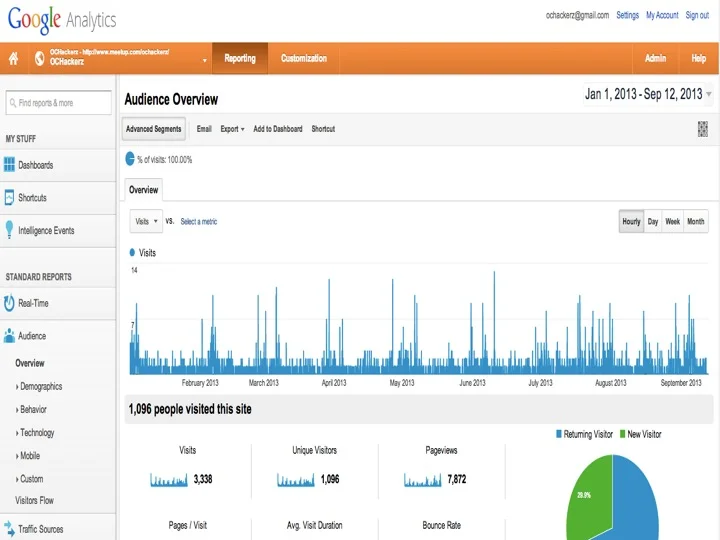Click the Bounce Rate label
Viewport: 720px width, 540px height.
(x=442, y=525)
